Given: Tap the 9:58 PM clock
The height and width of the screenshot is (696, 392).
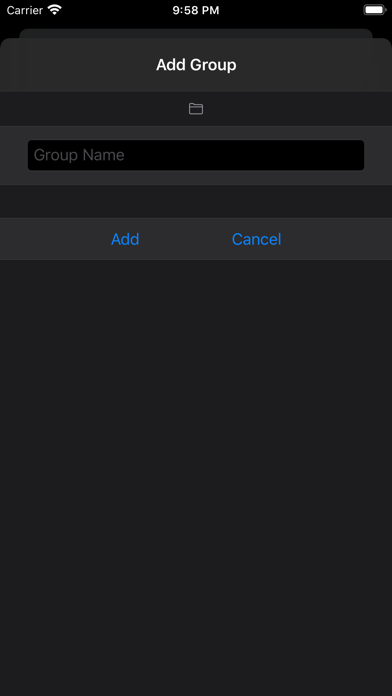Looking at the screenshot, I should 196,10.
